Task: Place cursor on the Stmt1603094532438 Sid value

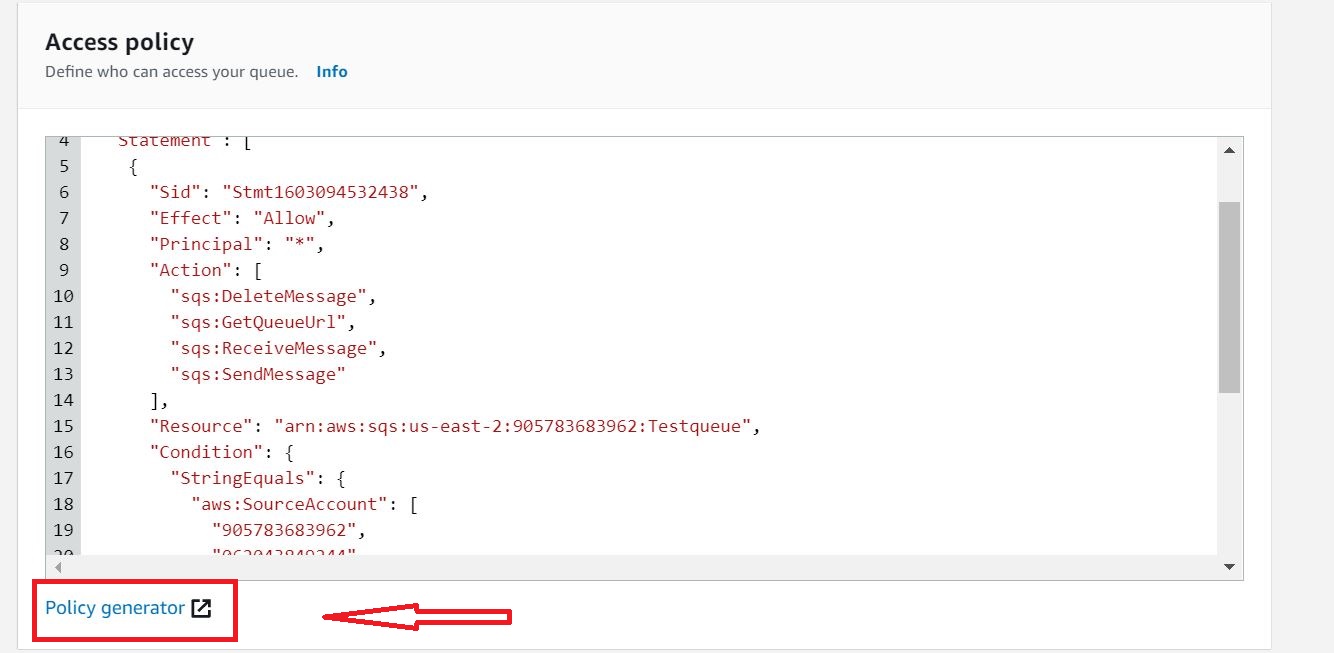Action: [320, 192]
